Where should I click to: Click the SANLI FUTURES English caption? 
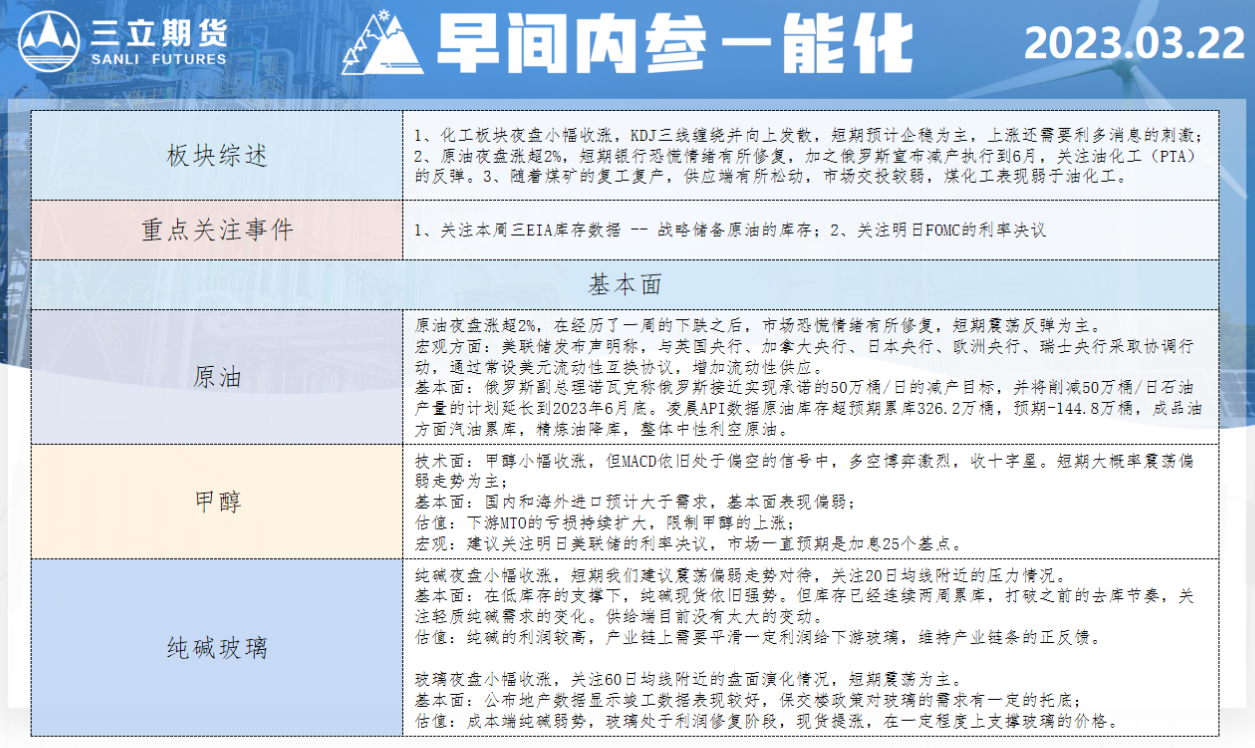[x=160, y=59]
